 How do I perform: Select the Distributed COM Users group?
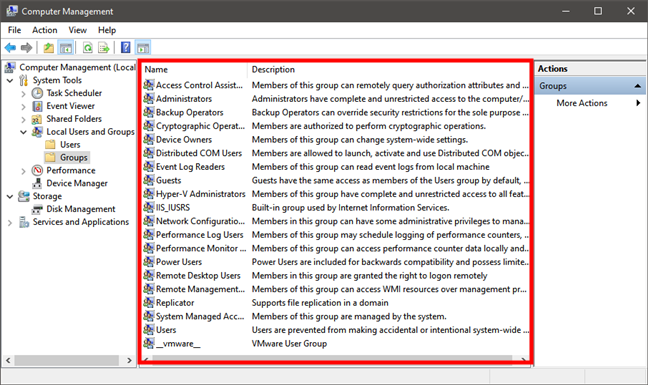[336, 153]
